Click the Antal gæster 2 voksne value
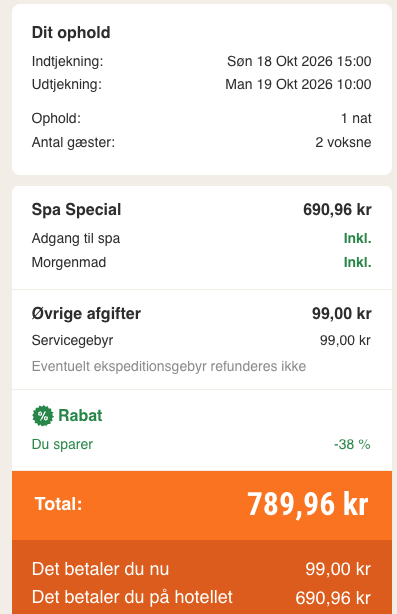 click(x=343, y=142)
